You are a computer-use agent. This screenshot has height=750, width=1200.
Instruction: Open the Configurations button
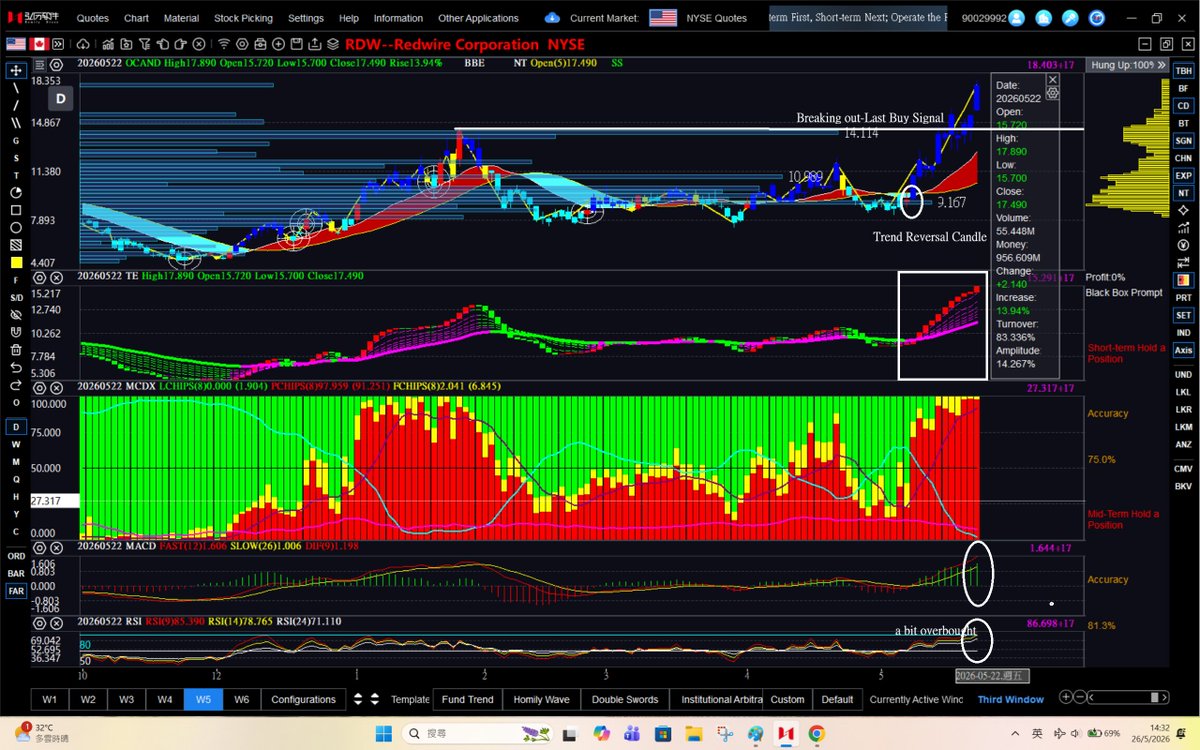(x=303, y=699)
